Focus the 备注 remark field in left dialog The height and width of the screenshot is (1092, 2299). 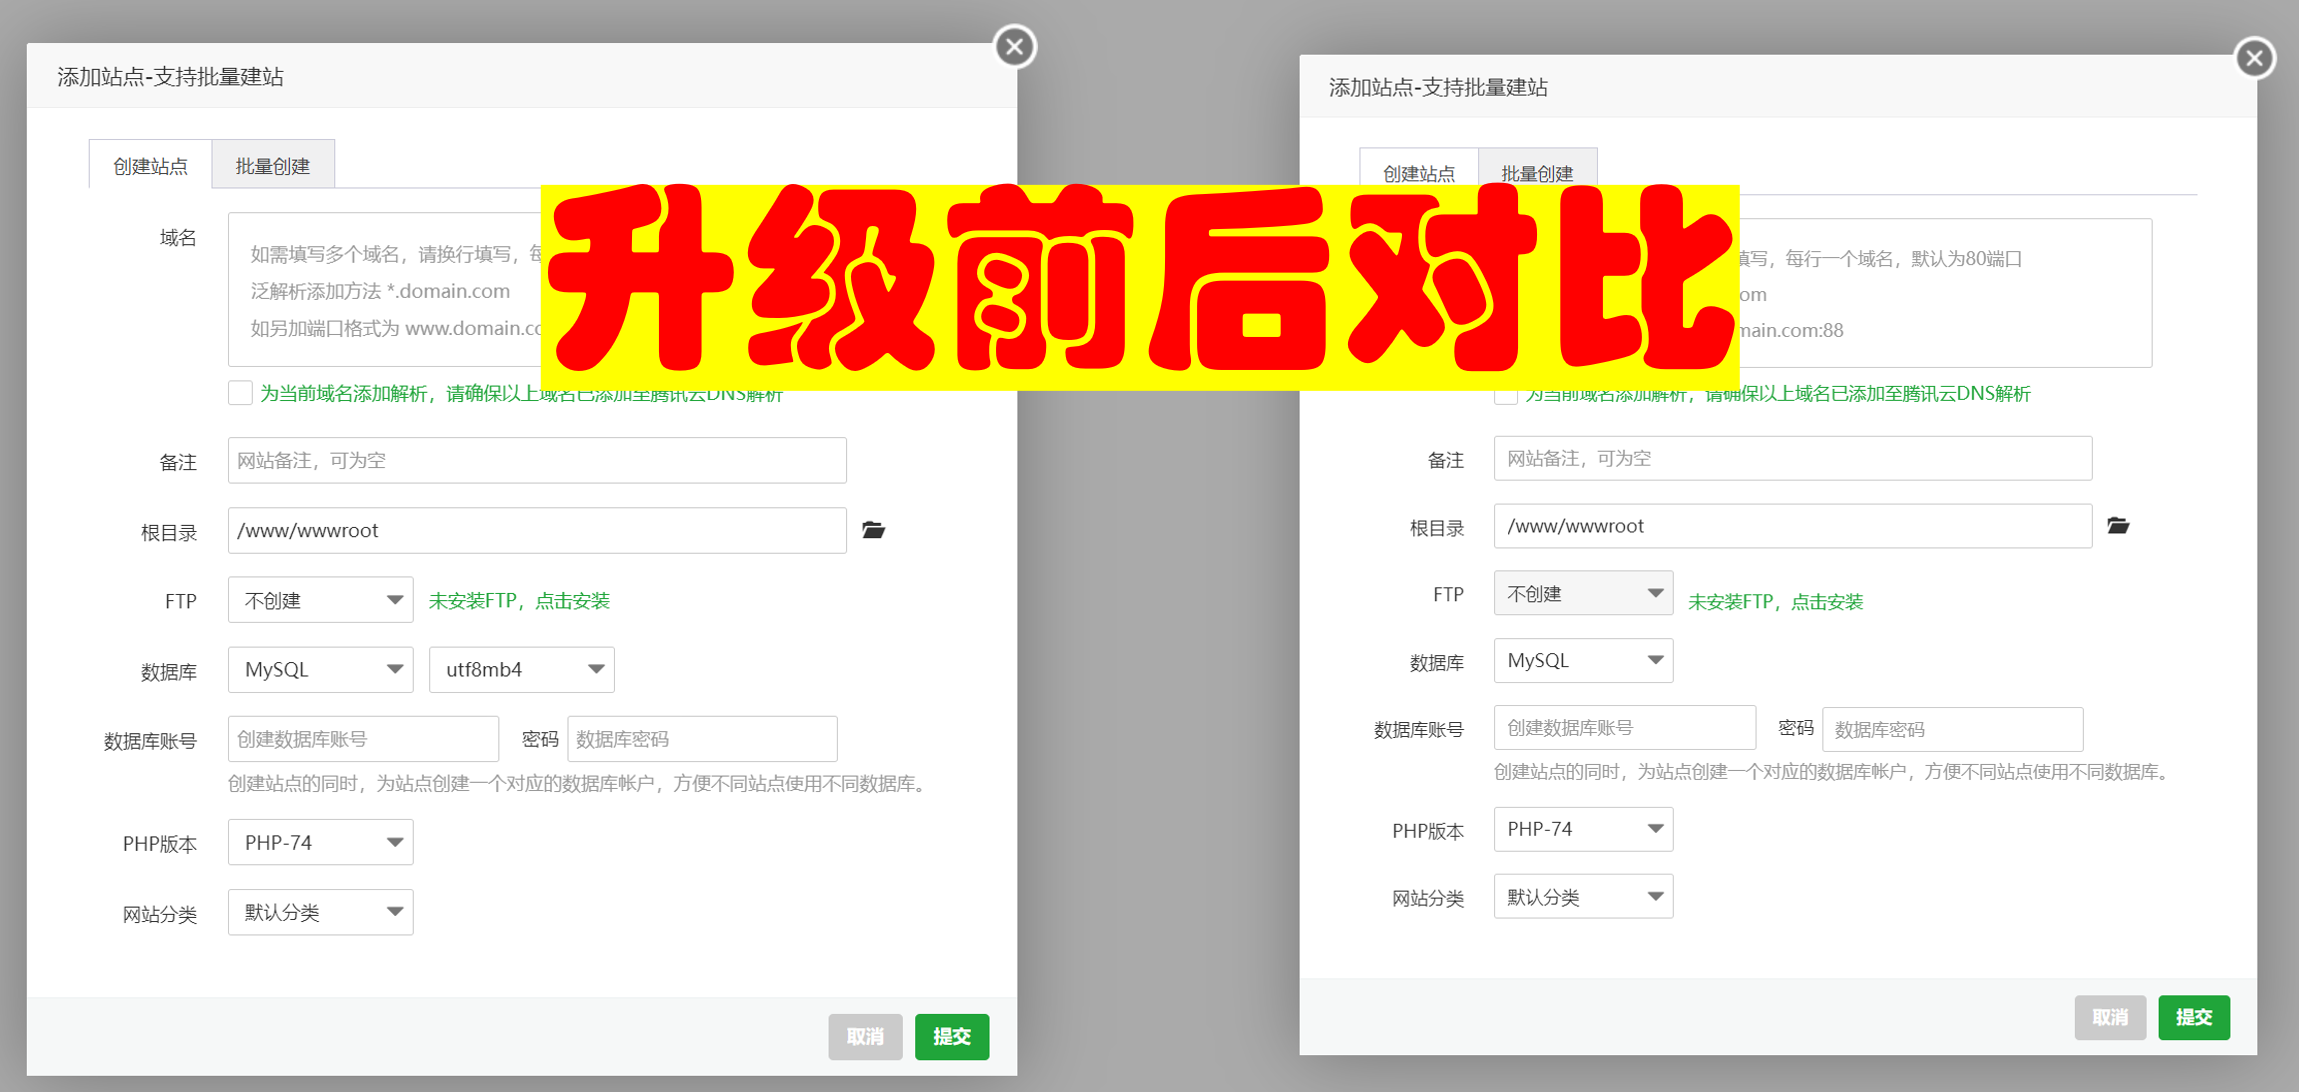tap(537, 460)
